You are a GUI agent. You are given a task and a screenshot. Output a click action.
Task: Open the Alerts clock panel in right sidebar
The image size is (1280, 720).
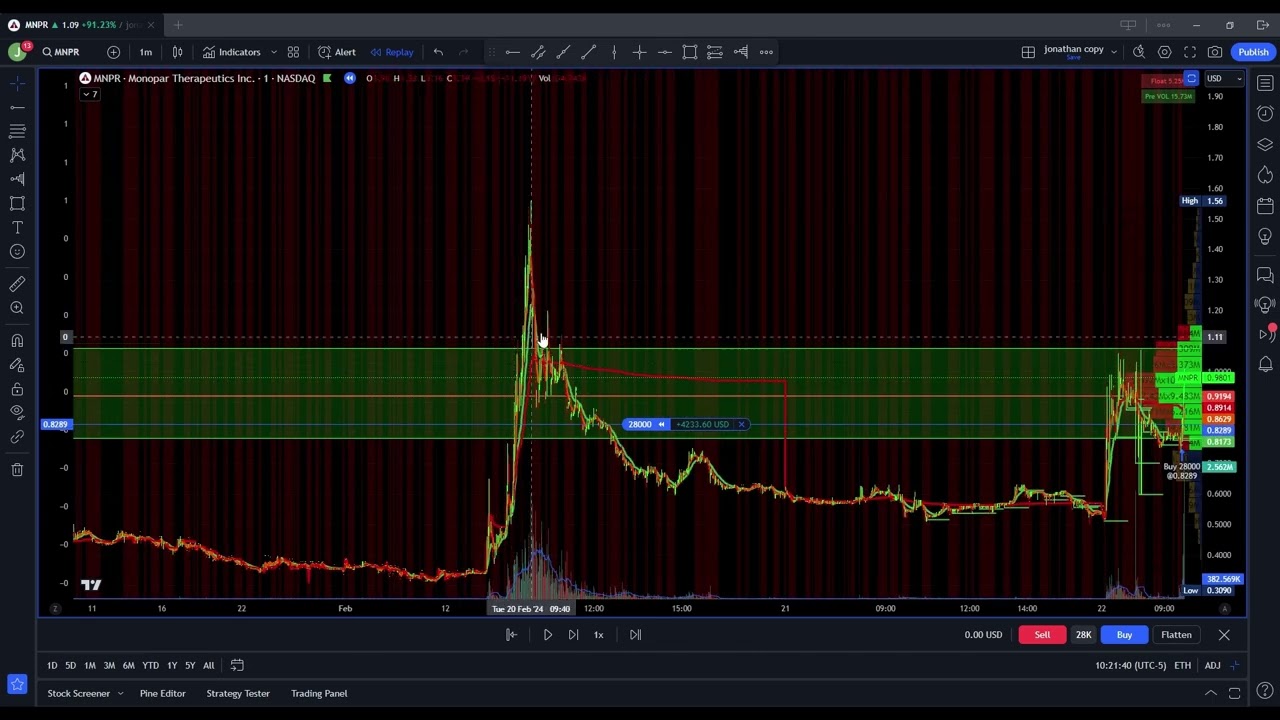pyautogui.click(x=1265, y=113)
